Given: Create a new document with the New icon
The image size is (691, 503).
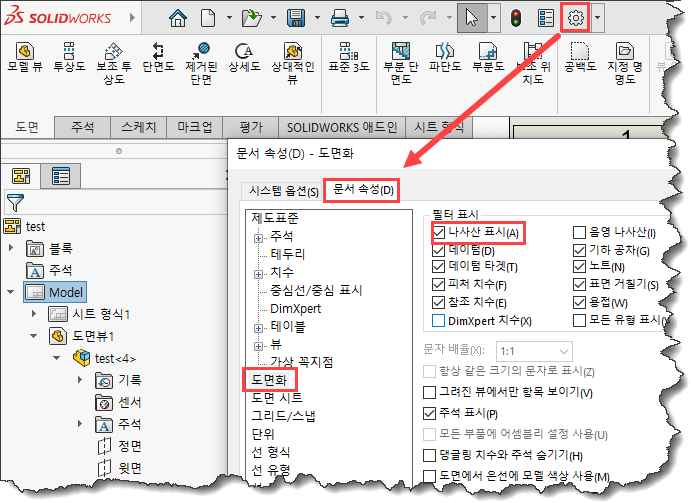Looking at the screenshot, I should [x=208, y=18].
